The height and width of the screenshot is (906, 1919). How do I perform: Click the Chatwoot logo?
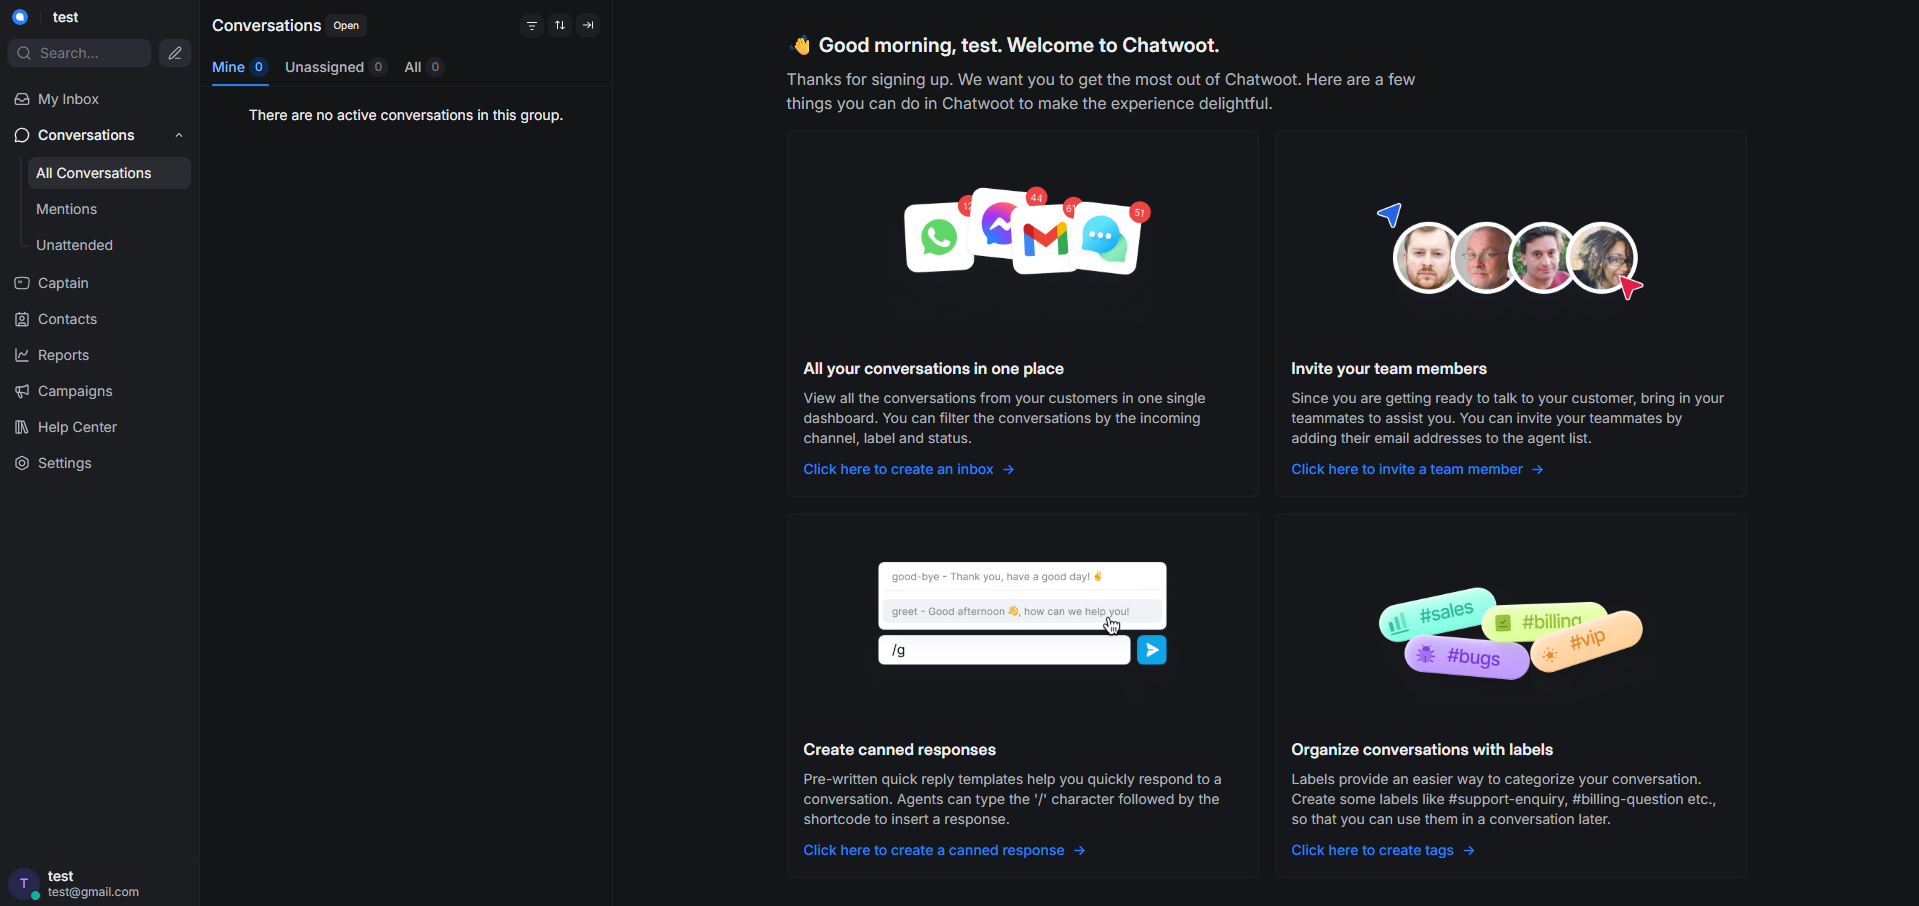(19, 17)
